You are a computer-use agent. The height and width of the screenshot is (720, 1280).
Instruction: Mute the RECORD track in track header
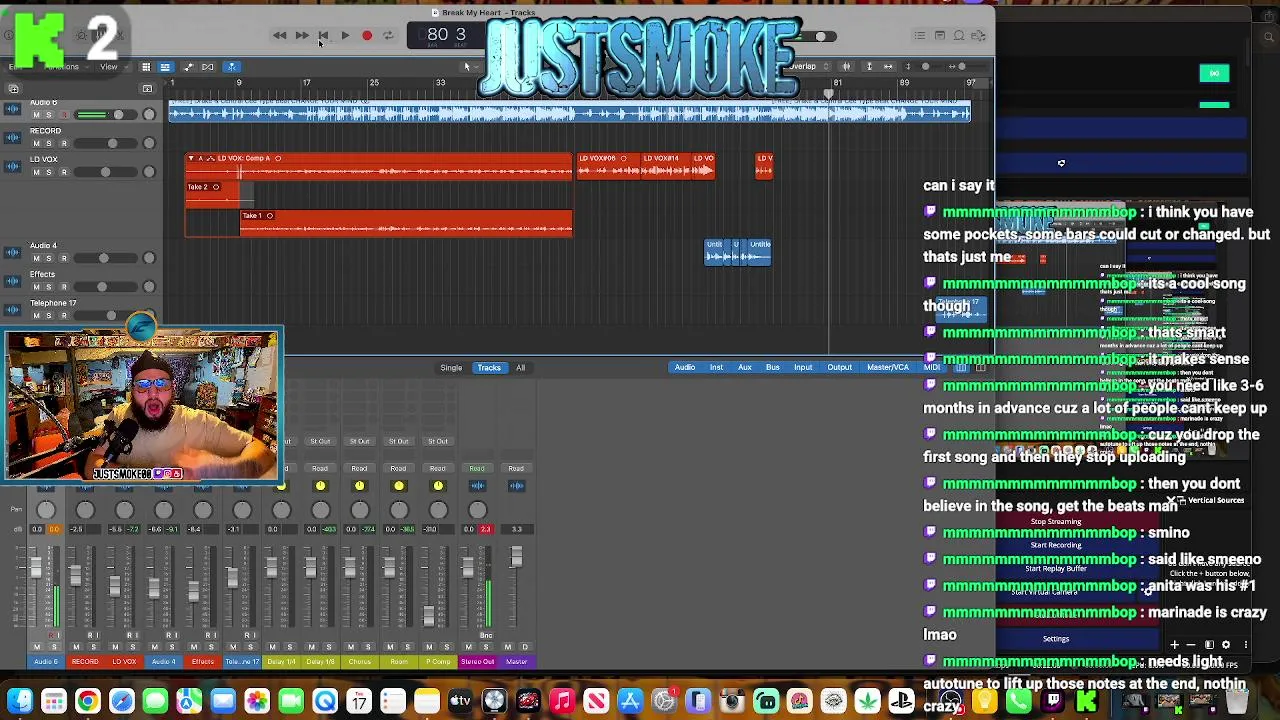click(x=36, y=143)
